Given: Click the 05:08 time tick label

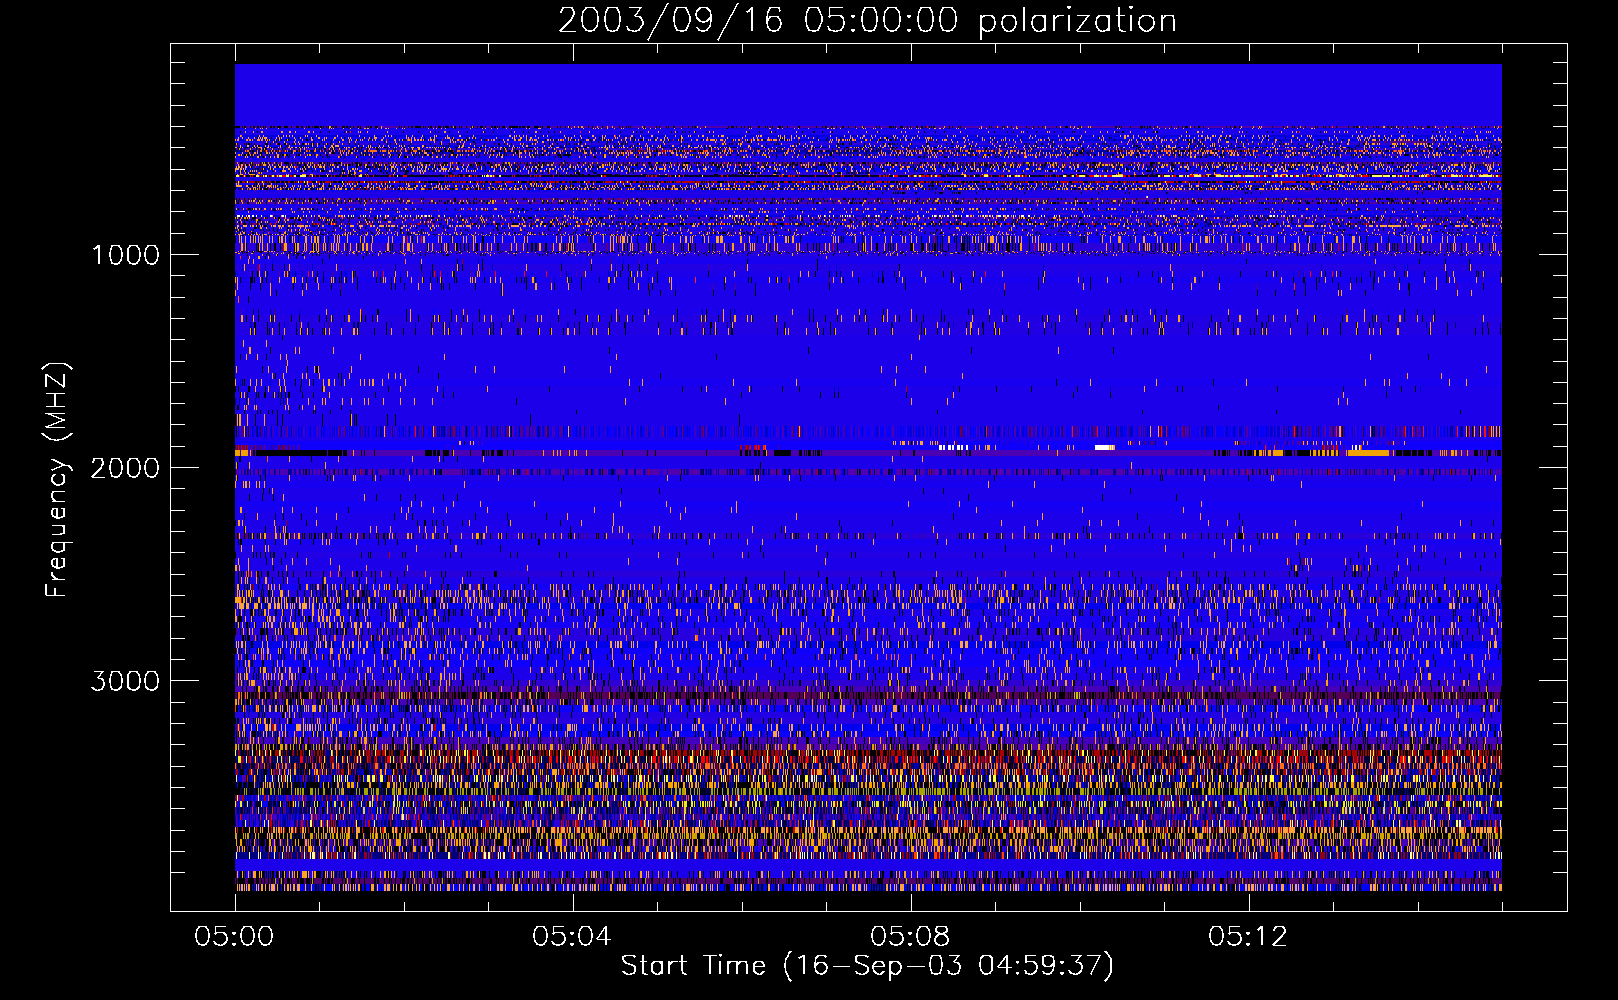Looking at the screenshot, I should pos(909,937).
